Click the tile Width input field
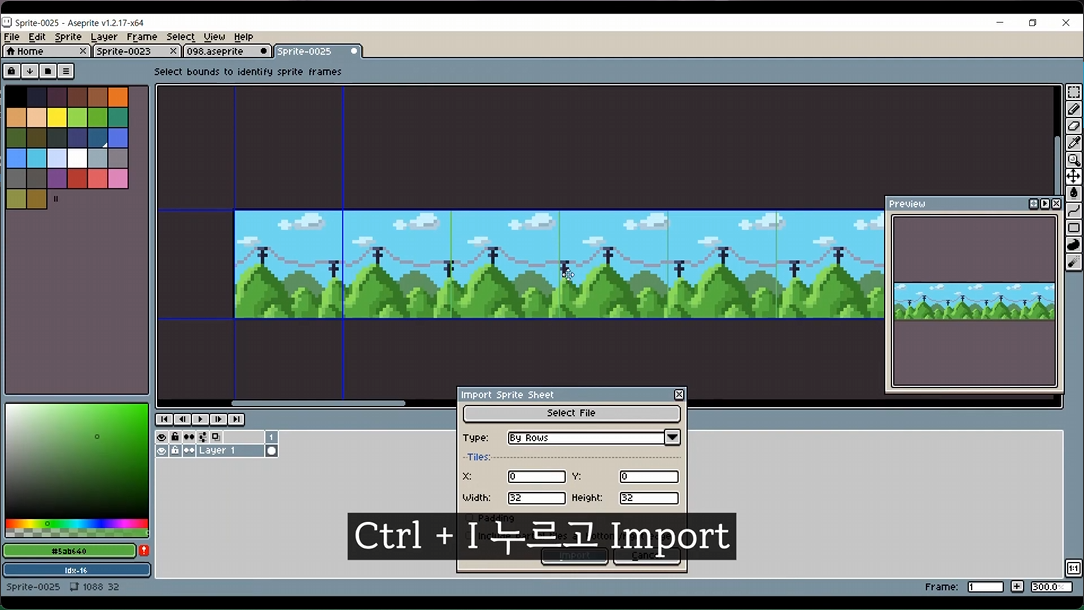 536,498
